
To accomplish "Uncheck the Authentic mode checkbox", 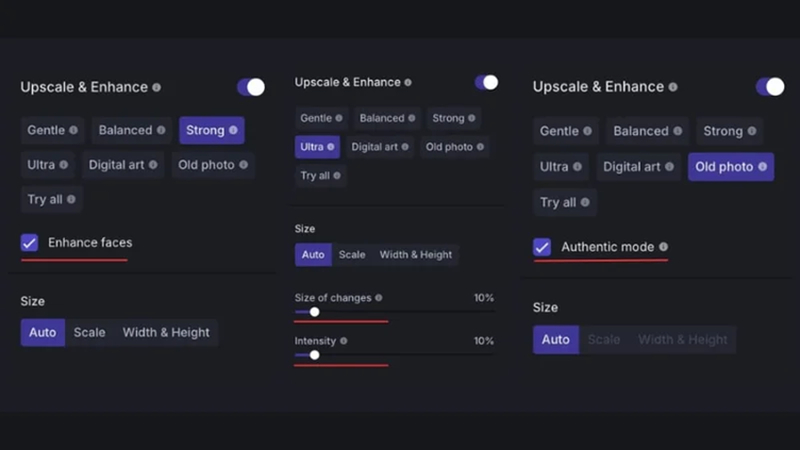I will [542, 247].
